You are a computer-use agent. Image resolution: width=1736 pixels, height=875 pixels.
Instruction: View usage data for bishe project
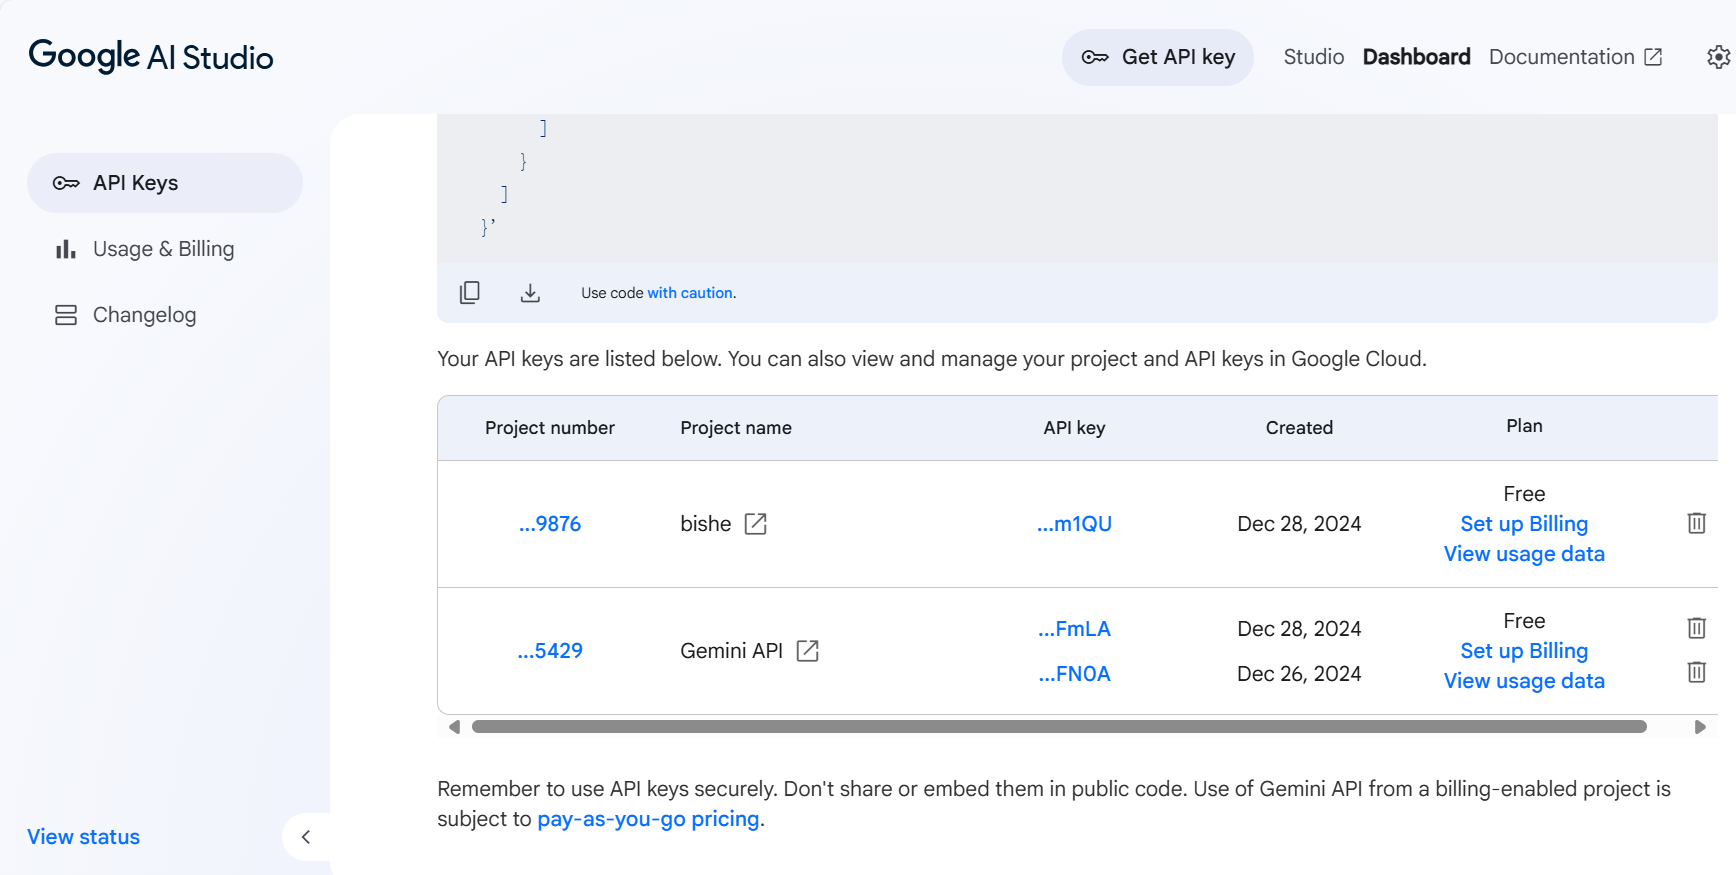[x=1524, y=554]
